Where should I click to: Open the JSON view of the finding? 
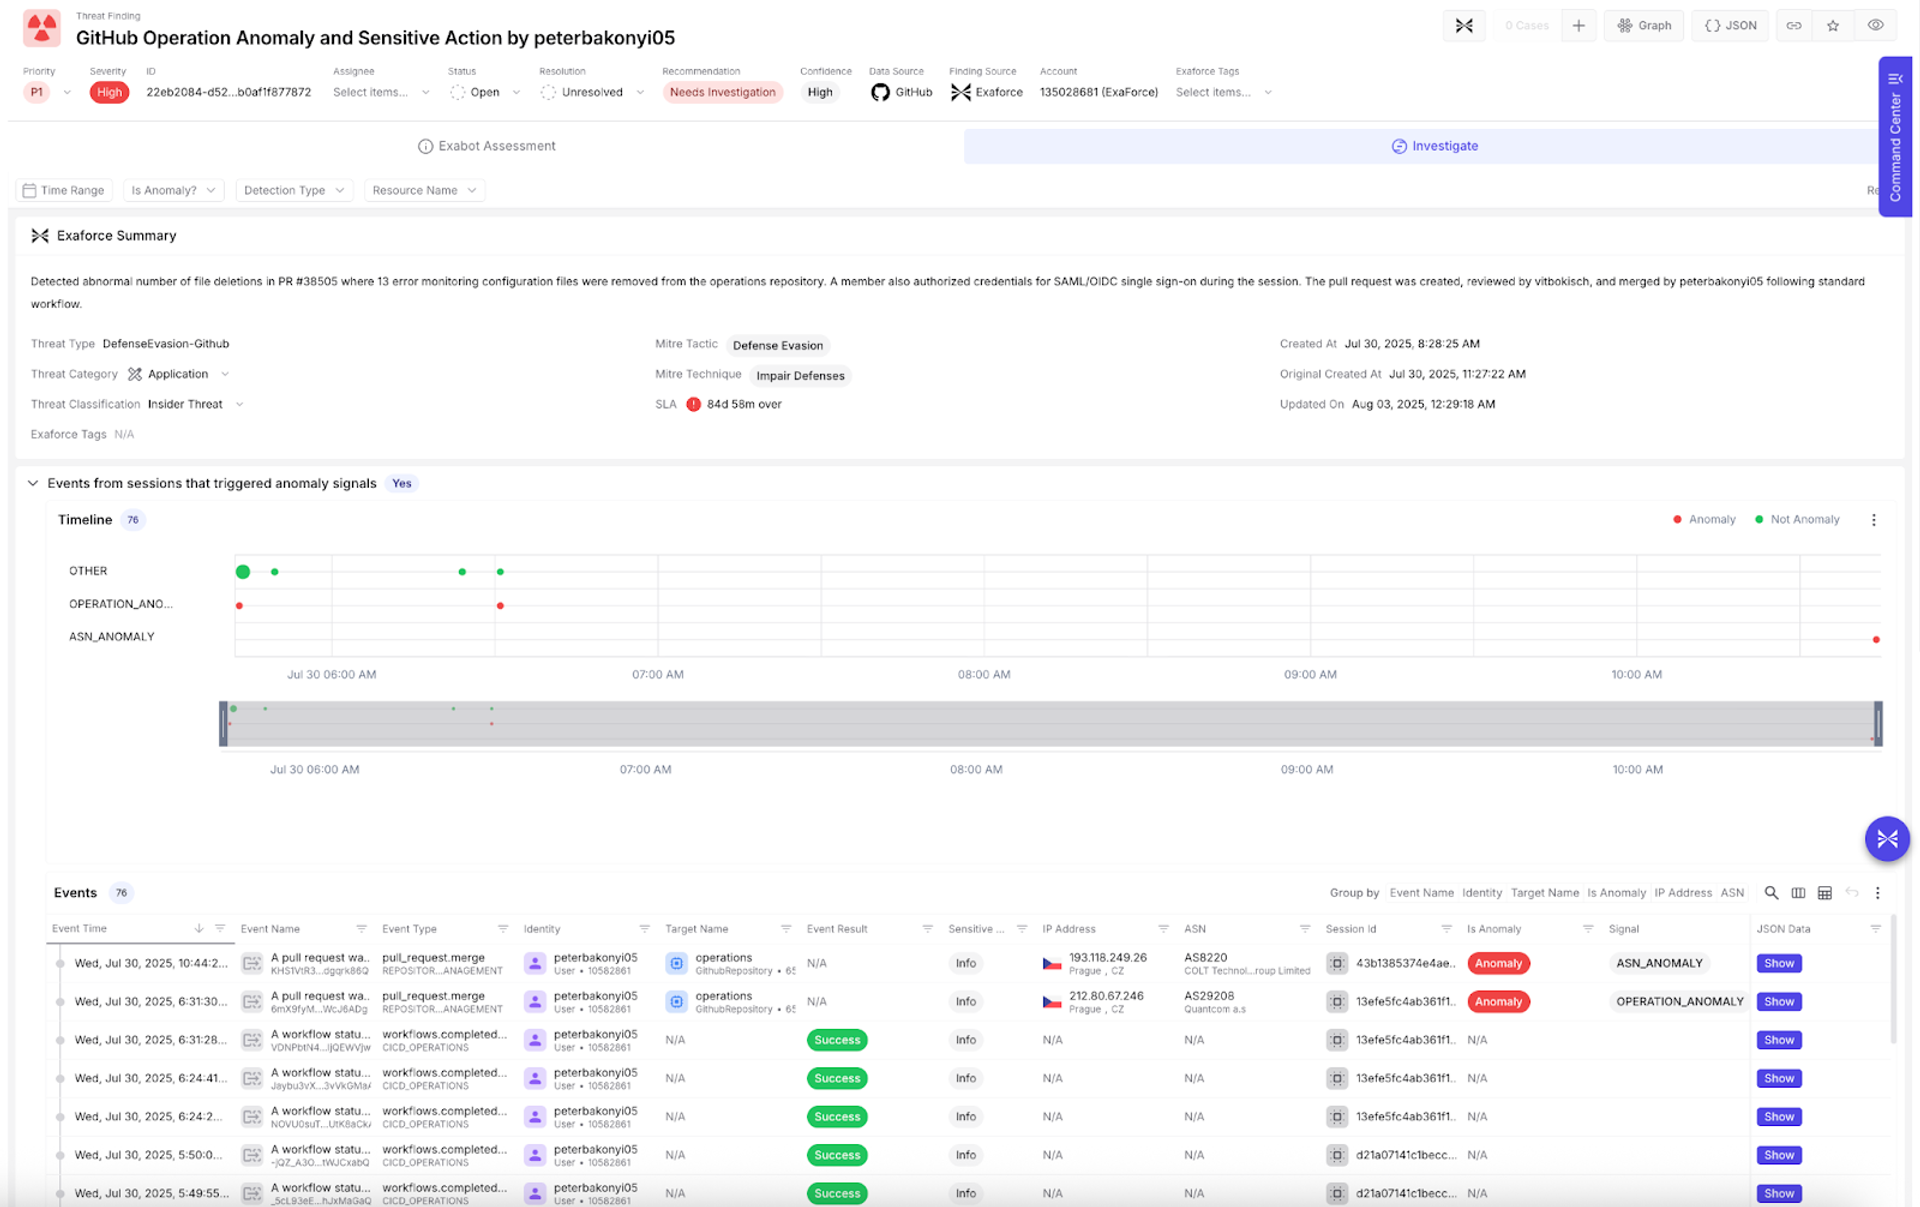(1730, 26)
